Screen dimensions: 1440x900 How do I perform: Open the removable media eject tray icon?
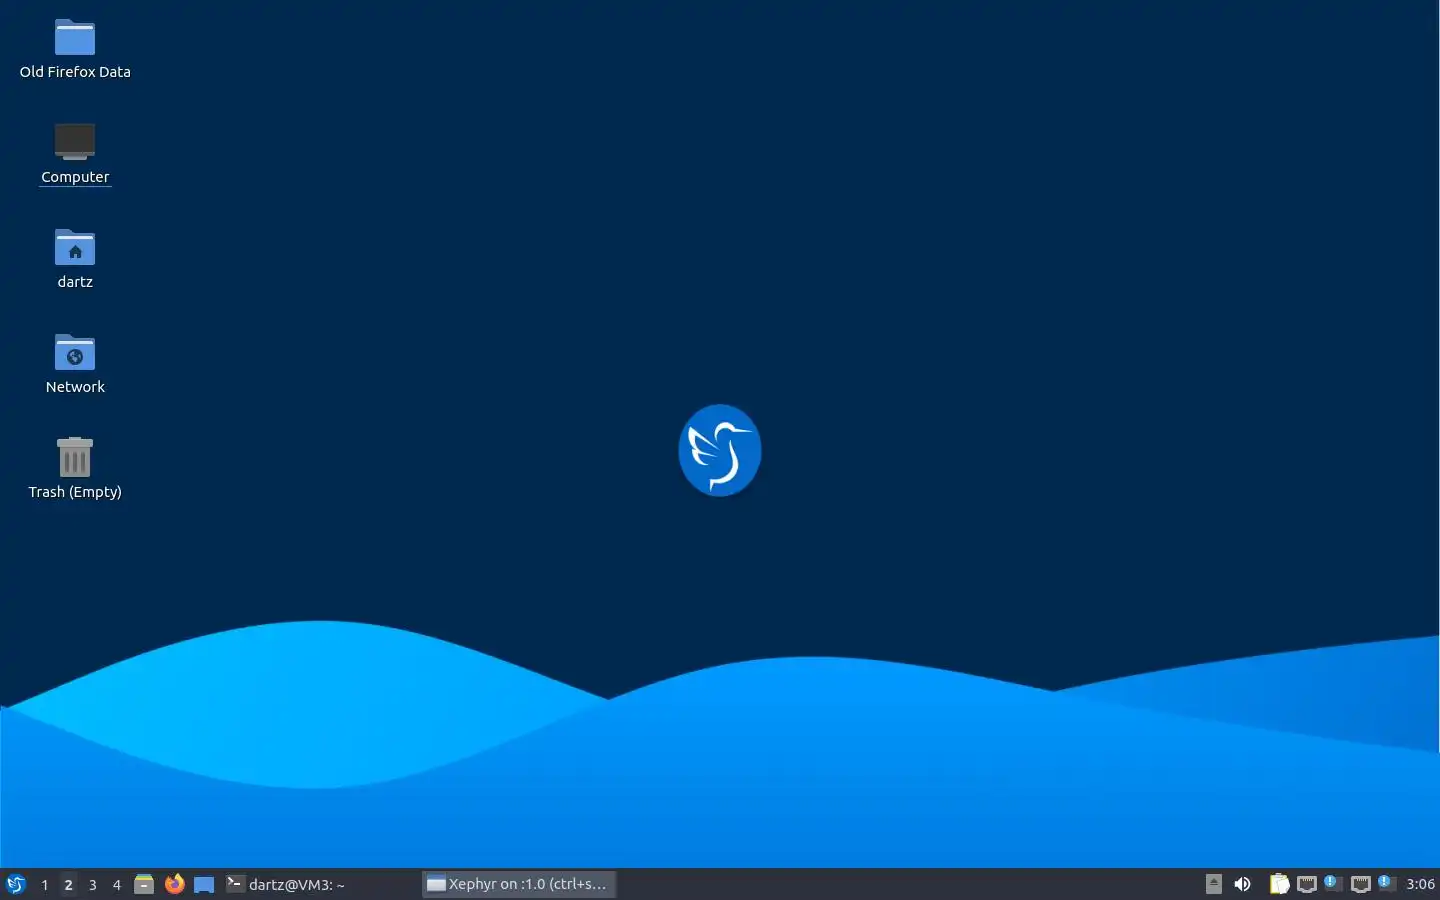click(x=1213, y=884)
